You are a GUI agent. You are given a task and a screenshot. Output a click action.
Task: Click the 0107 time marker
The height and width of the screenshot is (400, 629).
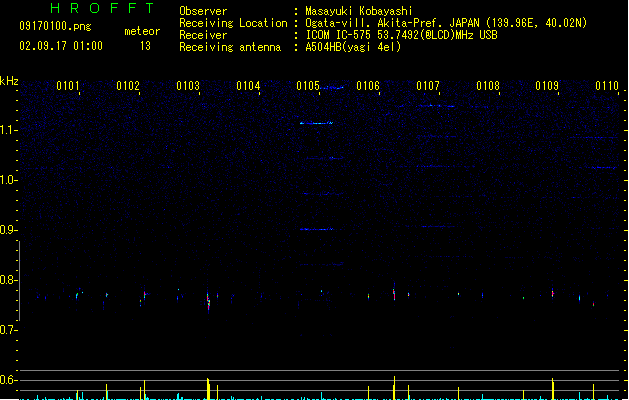428,86
